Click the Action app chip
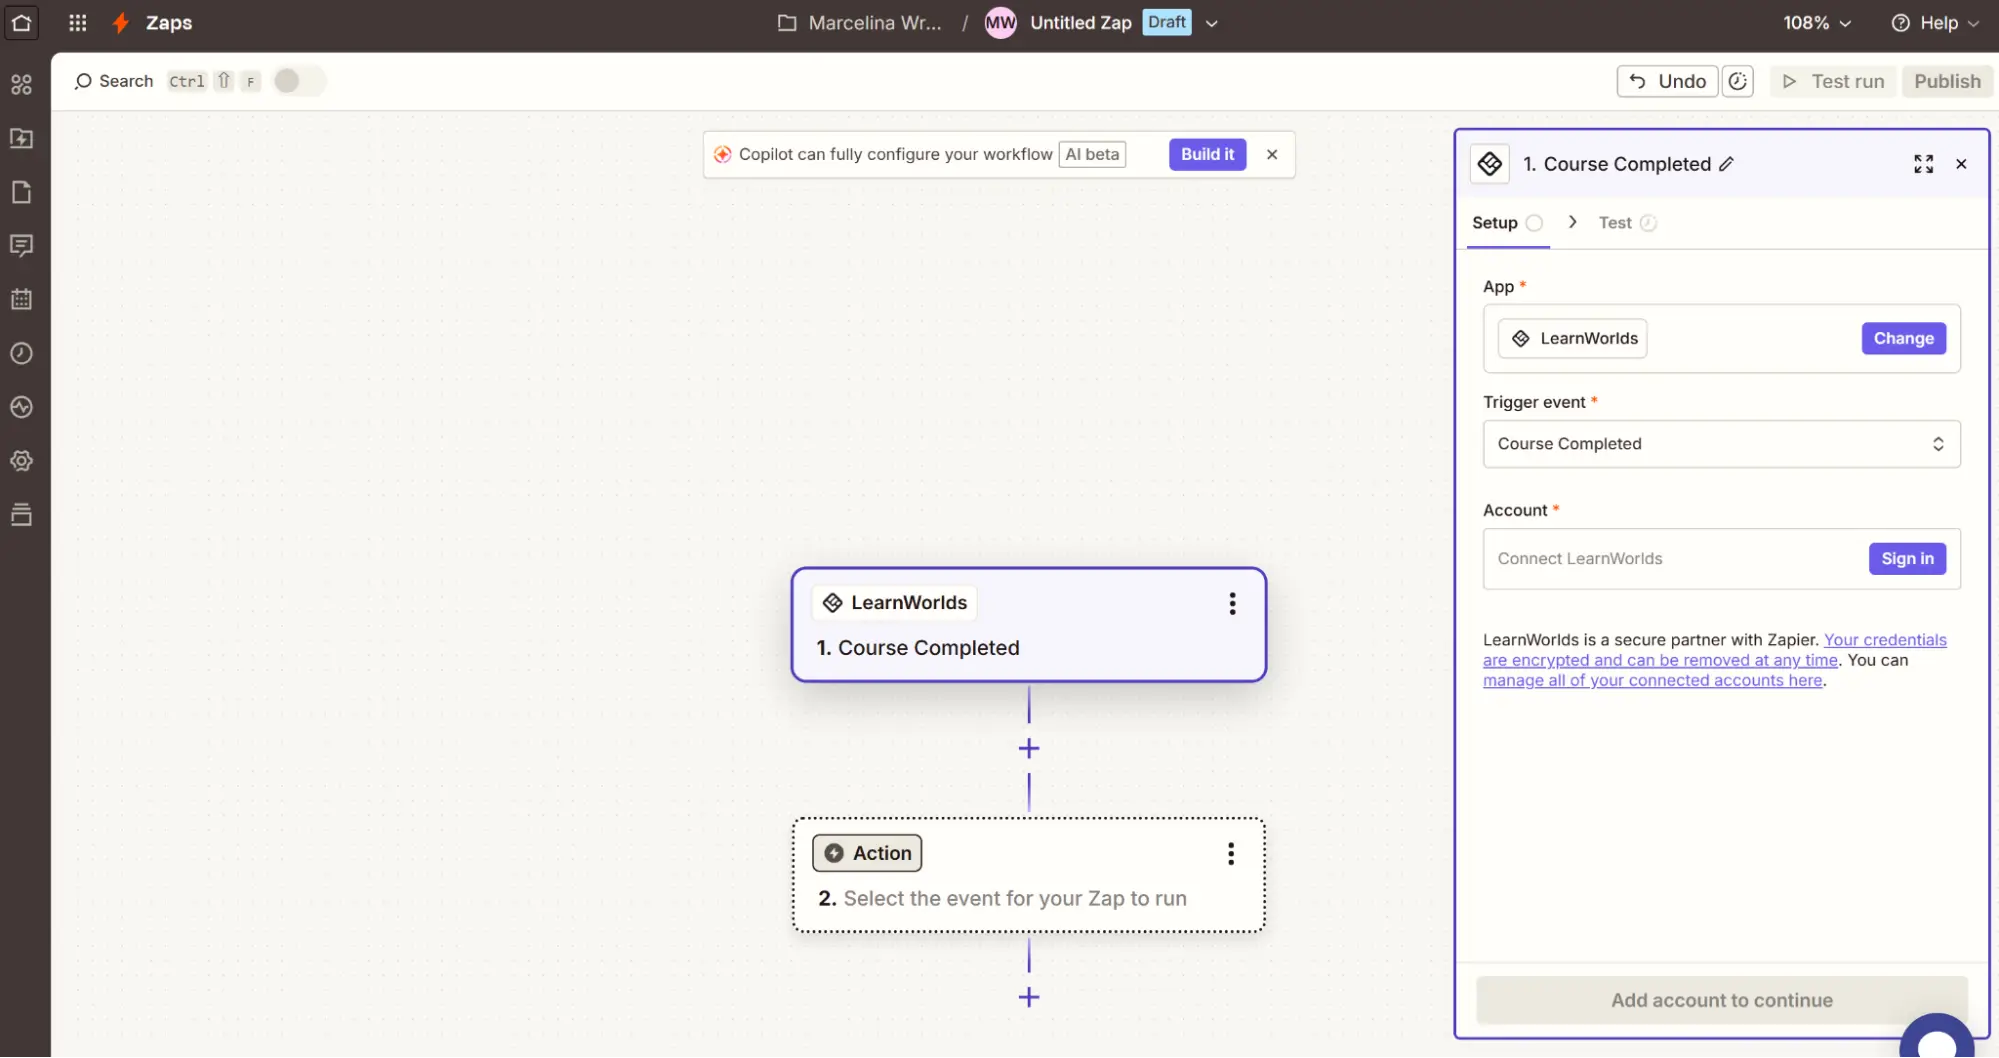1999x1058 pixels. 867,853
